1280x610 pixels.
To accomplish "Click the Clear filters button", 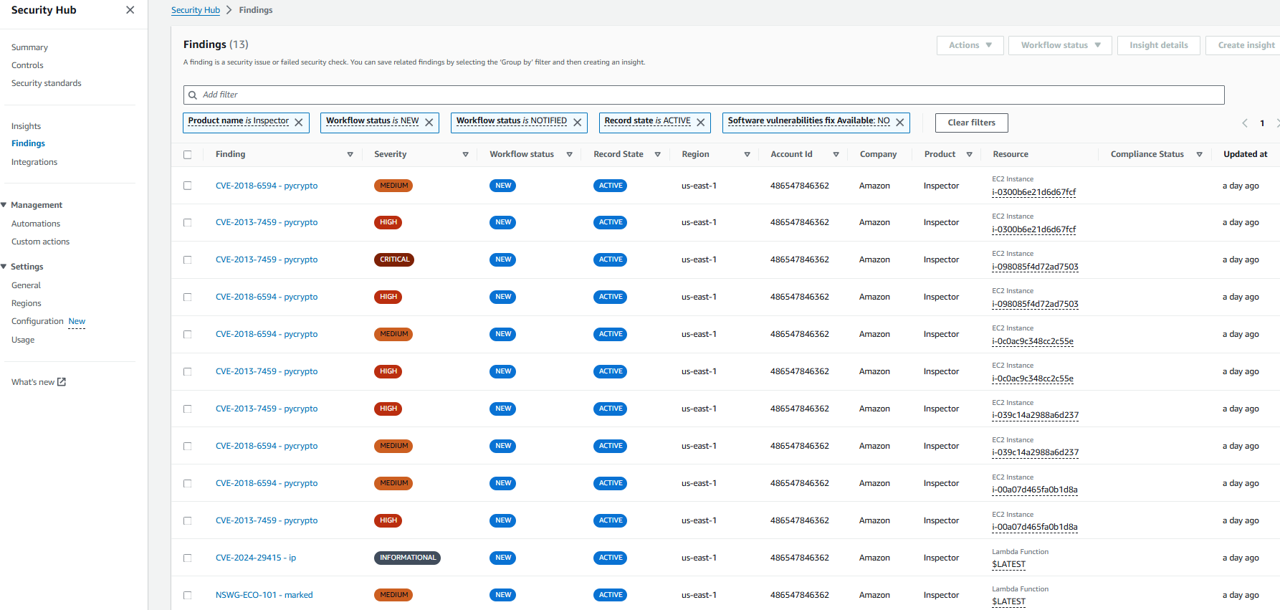I will point(971,123).
